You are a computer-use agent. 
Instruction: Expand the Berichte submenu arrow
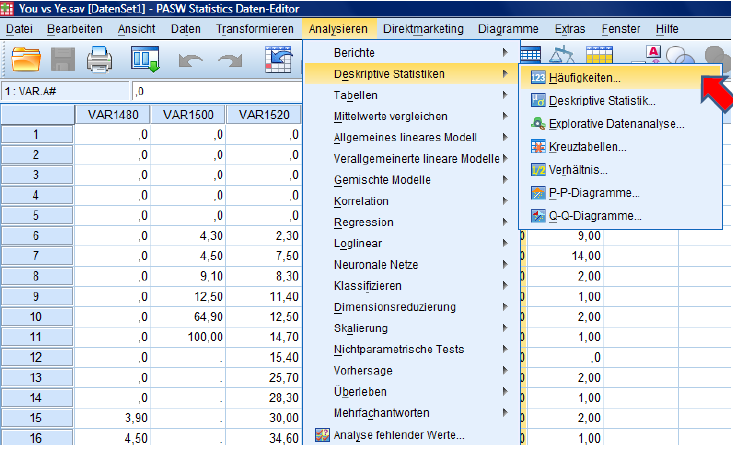pyautogui.click(x=505, y=52)
